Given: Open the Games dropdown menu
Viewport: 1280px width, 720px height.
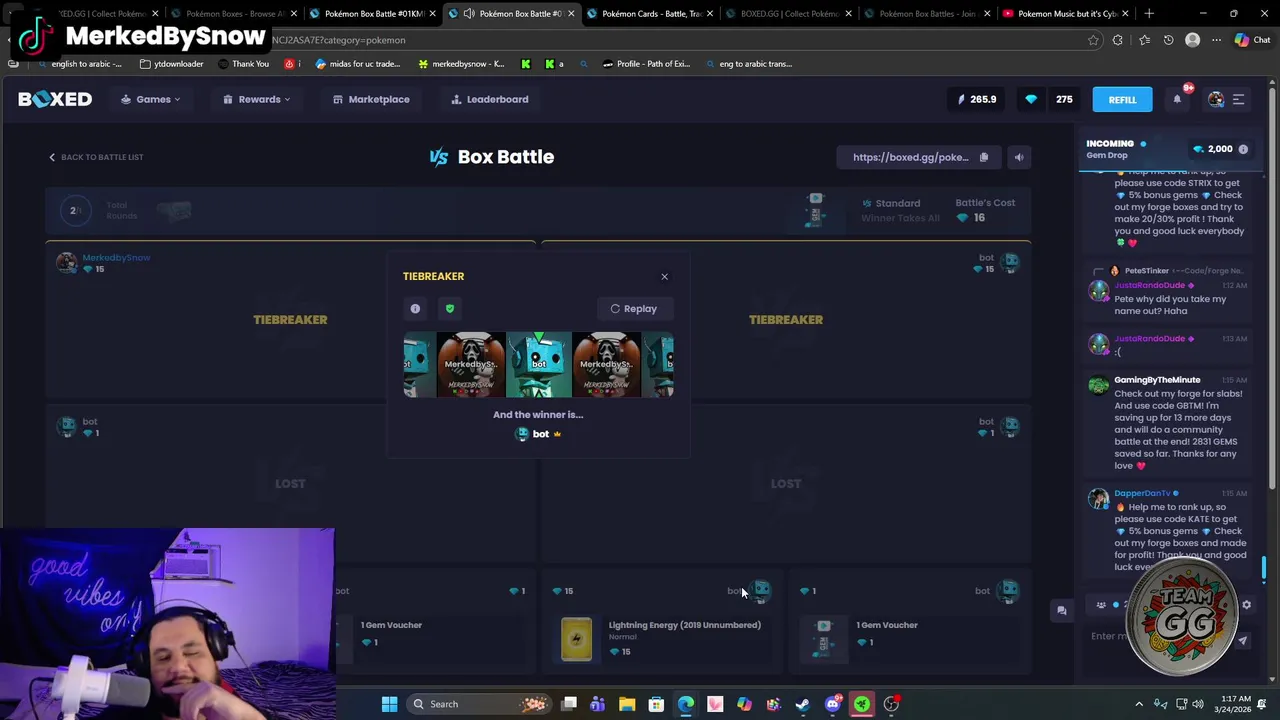Looking at the screenshot, I should tap(151, 99).
